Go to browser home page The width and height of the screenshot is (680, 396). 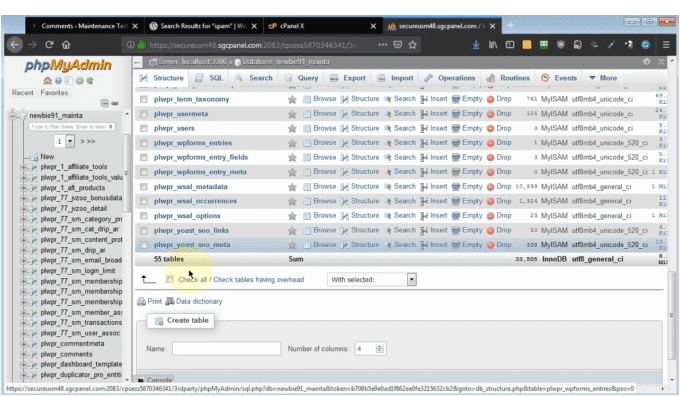point(66,45)
